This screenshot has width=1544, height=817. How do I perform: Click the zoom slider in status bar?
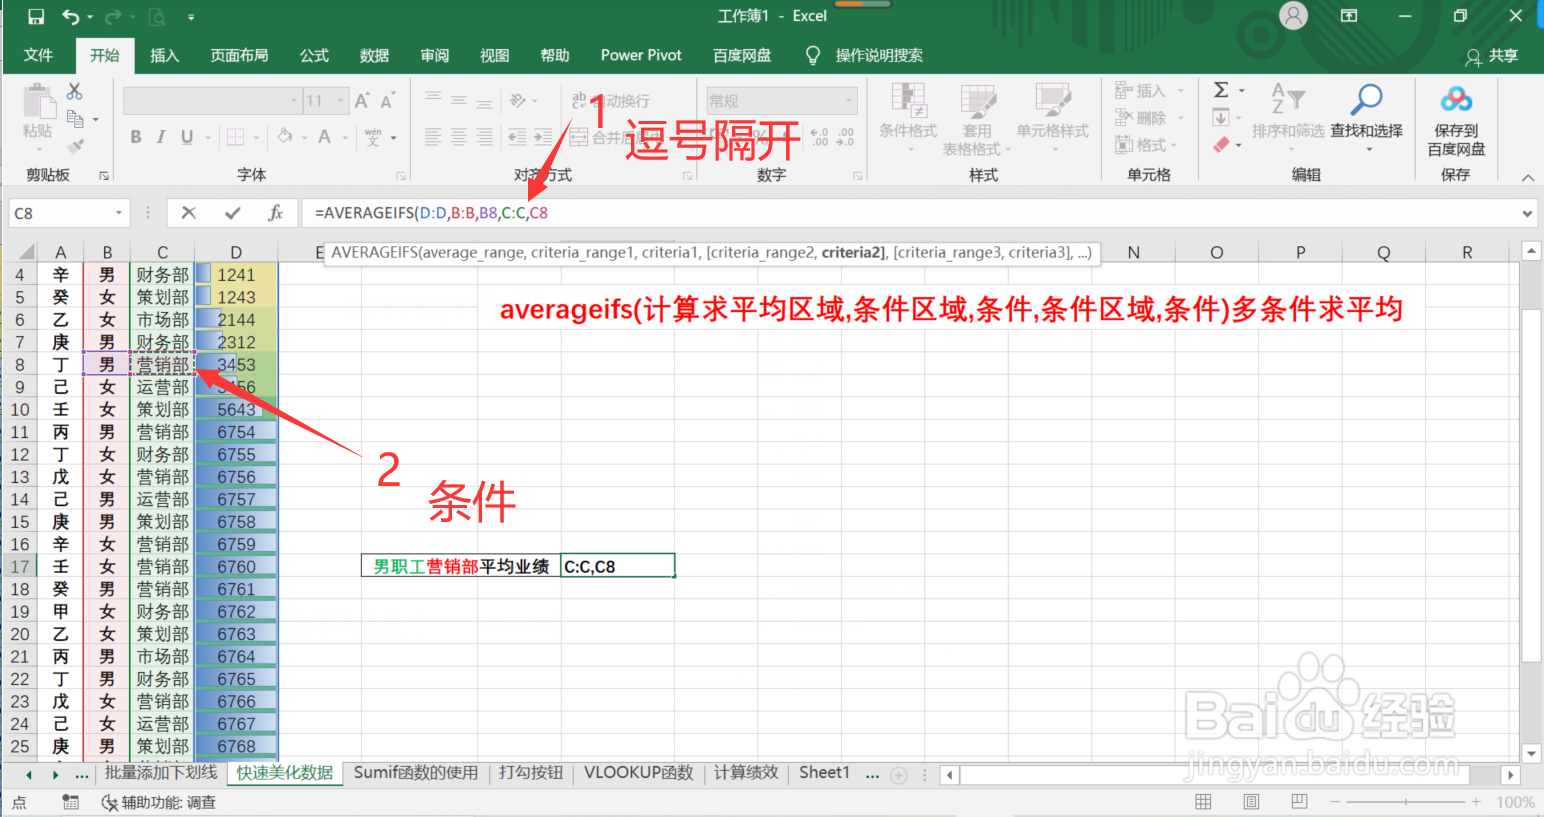[1406, 802]
